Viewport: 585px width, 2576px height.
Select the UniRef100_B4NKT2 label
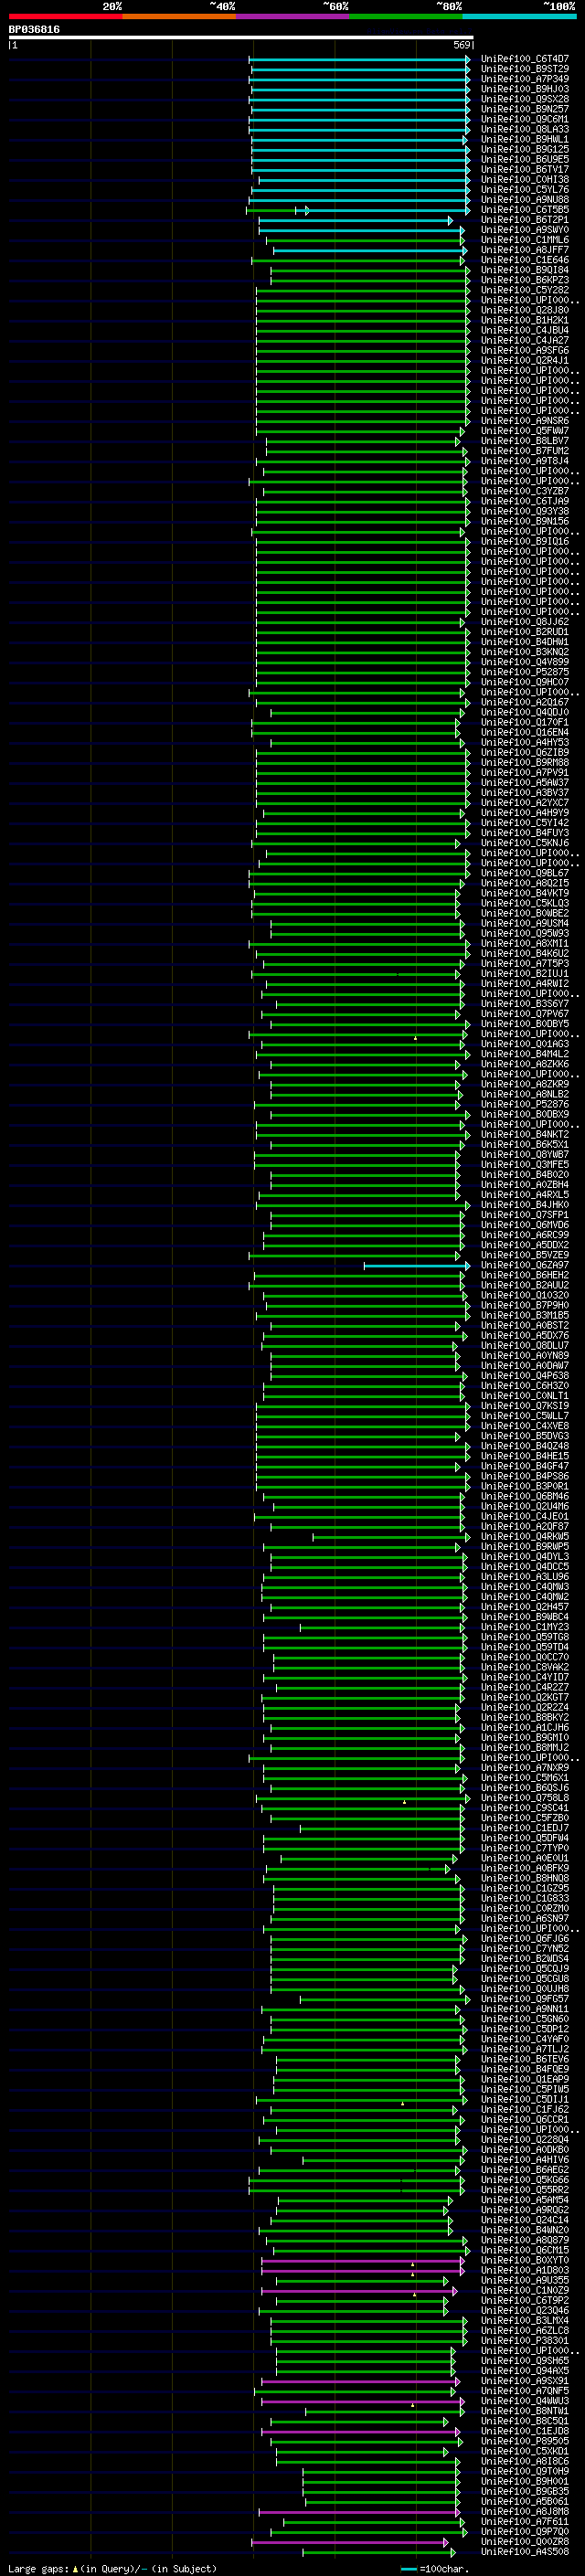click(x=524, y=1134)
